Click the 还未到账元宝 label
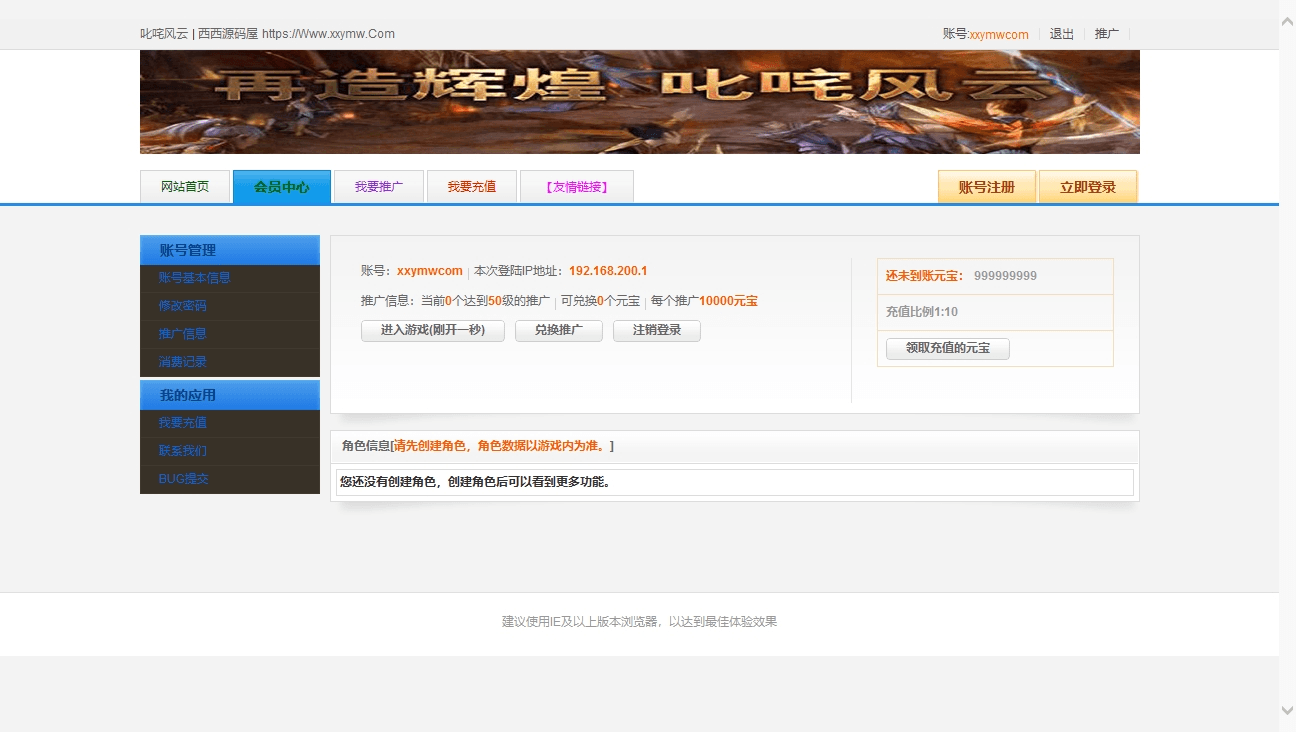The width and height of the screenshot is (1296, 732). click(925, 276)
